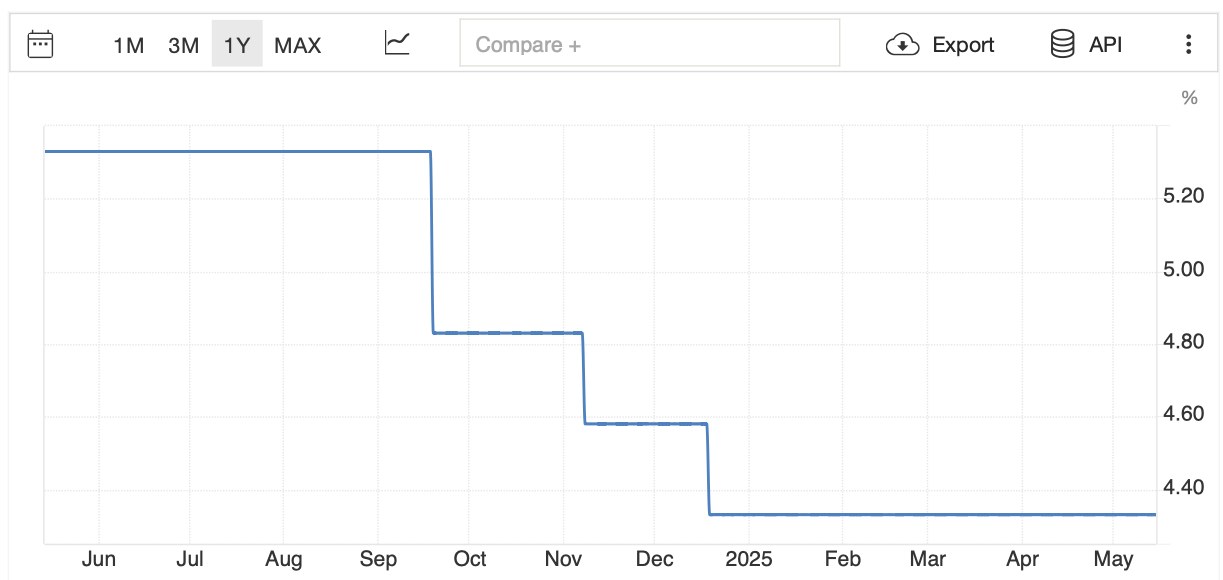
Task: Open the calendar date range picker
Action: pyautogui.click(x=40, y=44)
